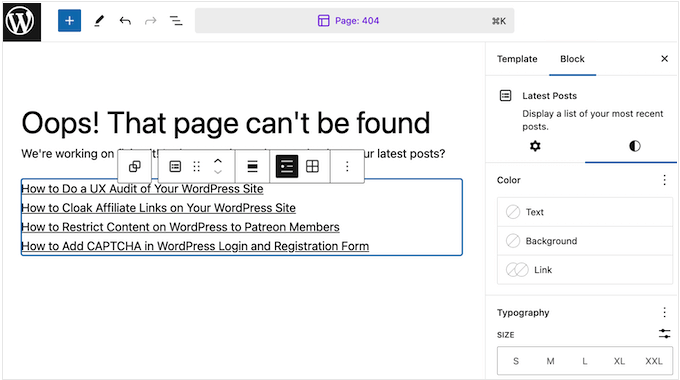This screenshot has height=380, width=680.
Task: Open 'How to Restrict Content' Patreon post link
Action: pos(180,227)
